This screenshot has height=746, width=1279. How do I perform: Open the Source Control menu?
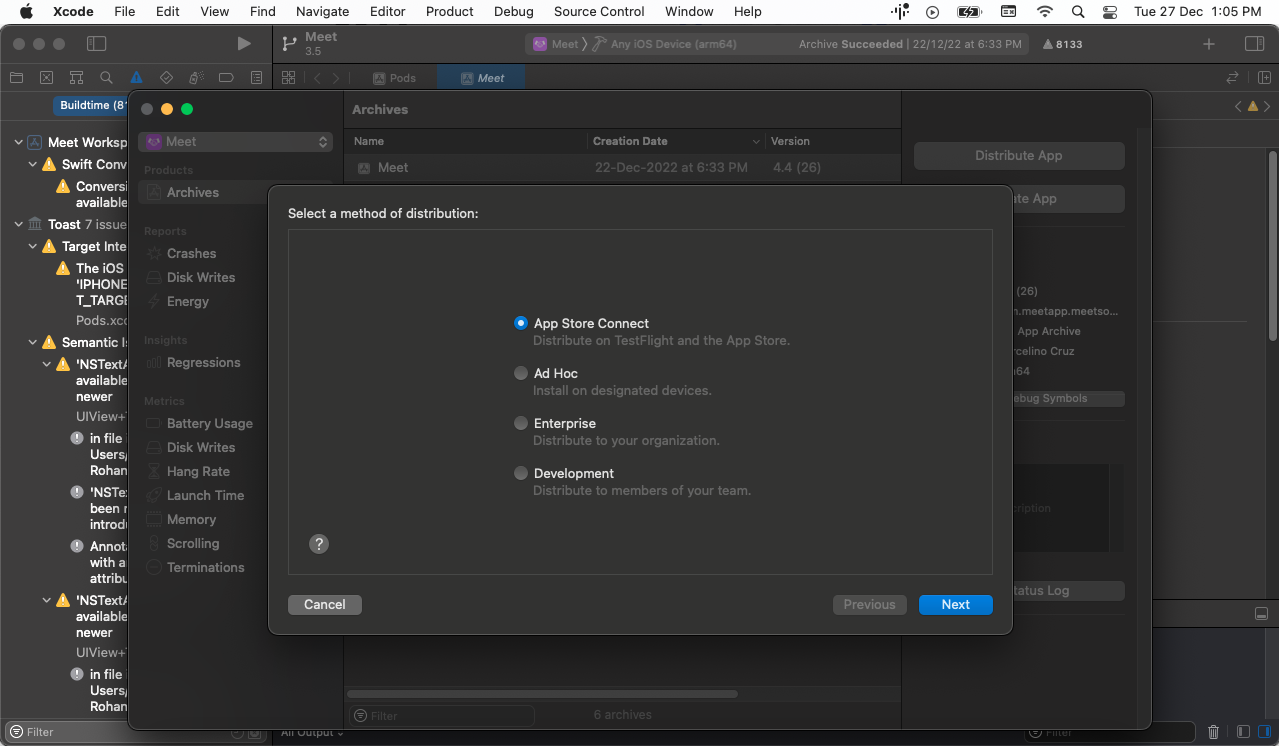pyautogui.click(x=599, y=12)
